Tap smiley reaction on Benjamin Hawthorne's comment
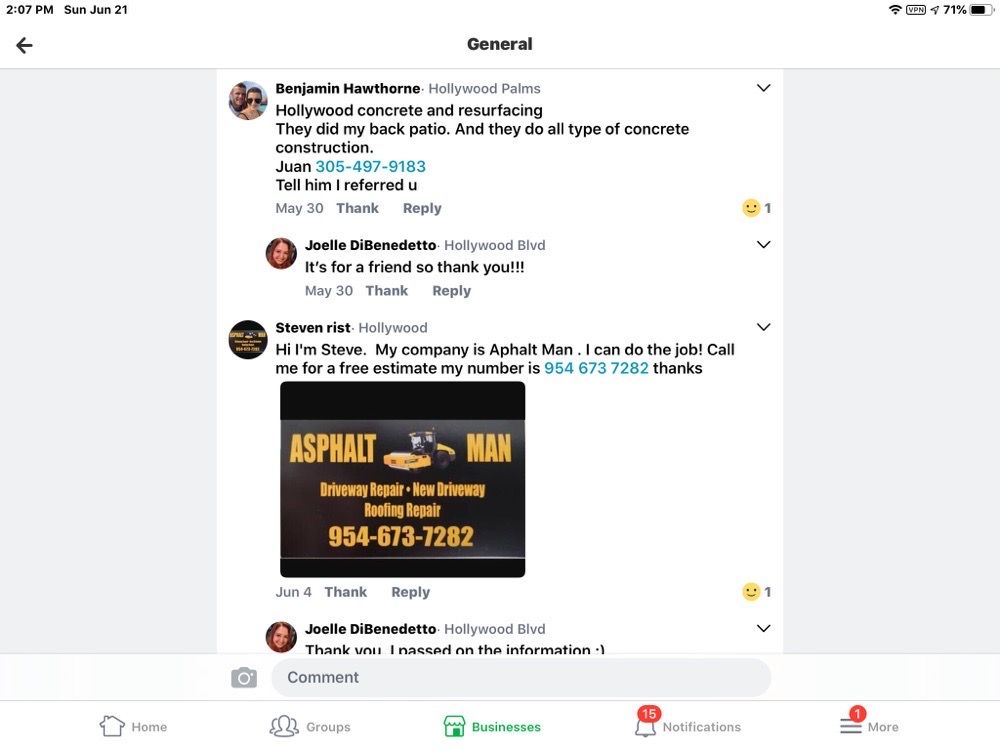The height and width of the screenshot is (750, 1000). pos(751,208)
